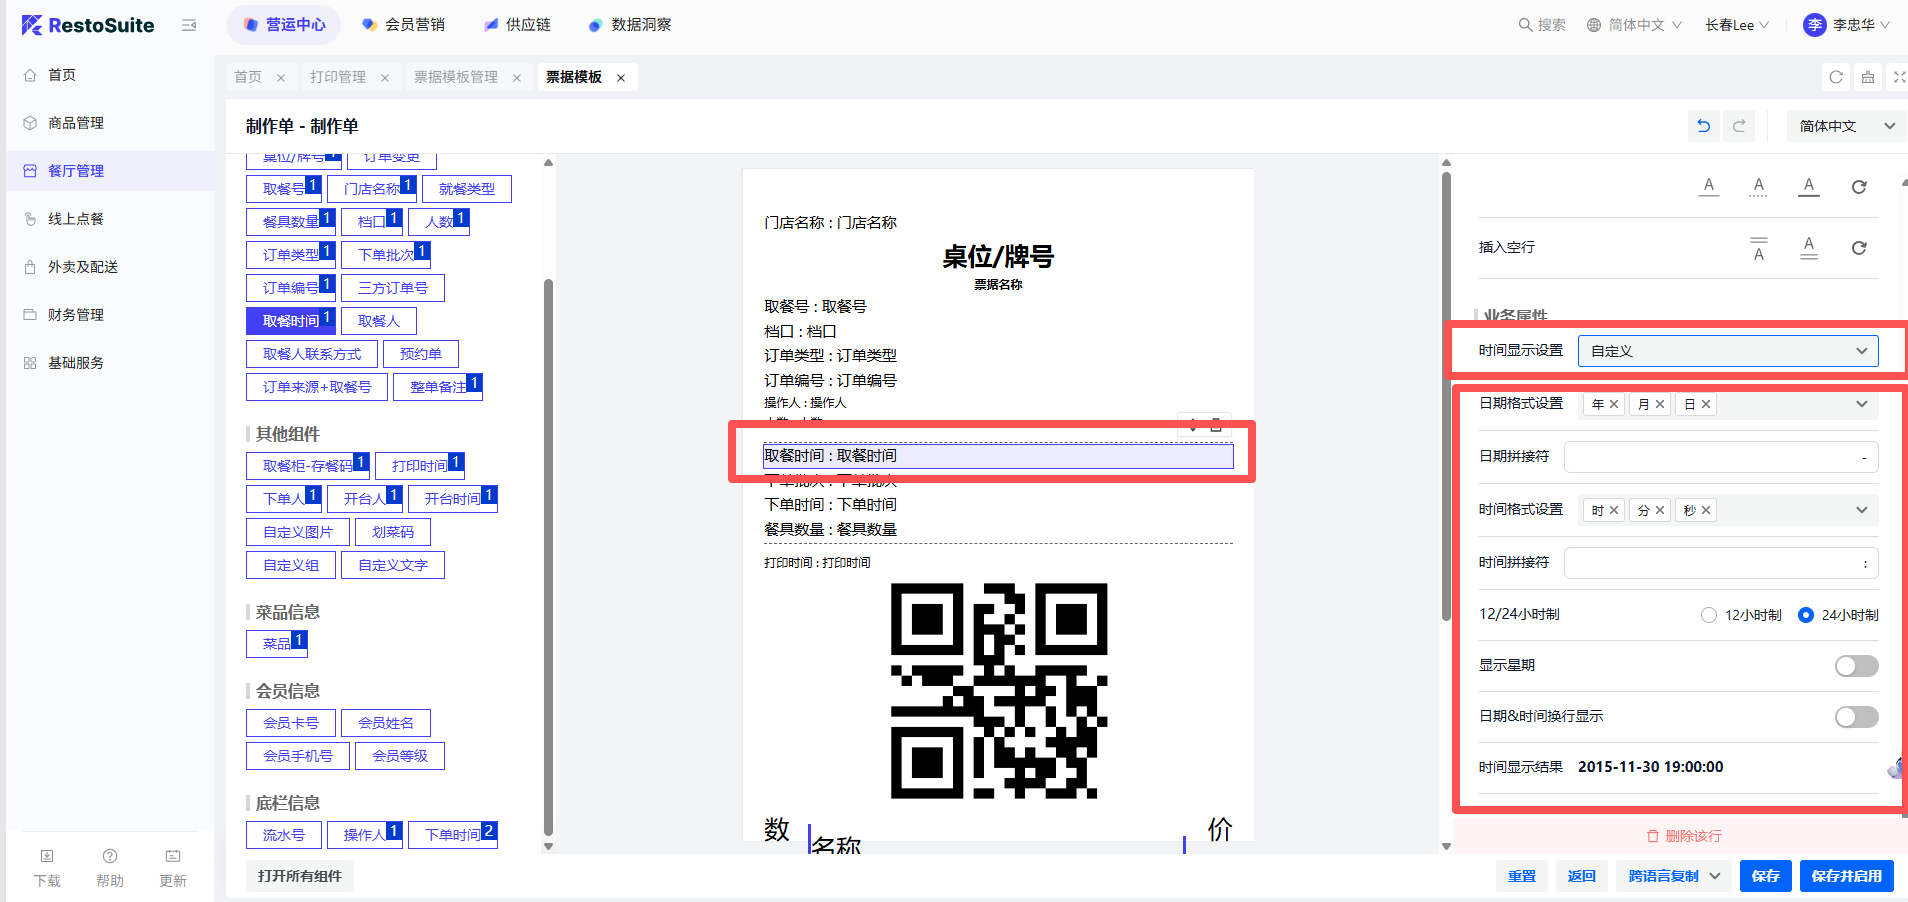Collapse the left sidebar menu icon
The height and width of the screenshot is (902, 1908).
click(x=189, y=25)
